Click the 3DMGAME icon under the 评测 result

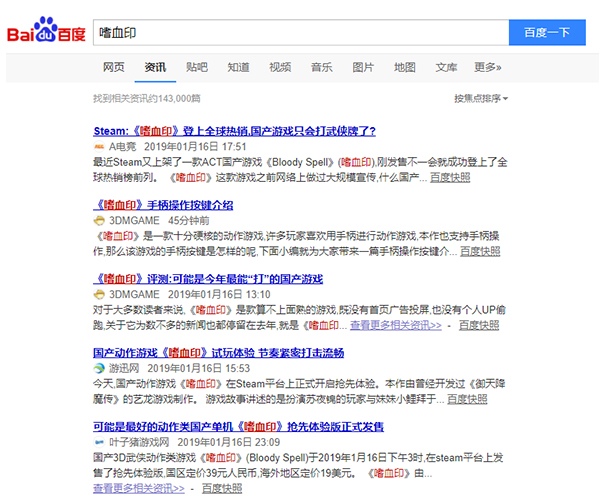[99, 294]
